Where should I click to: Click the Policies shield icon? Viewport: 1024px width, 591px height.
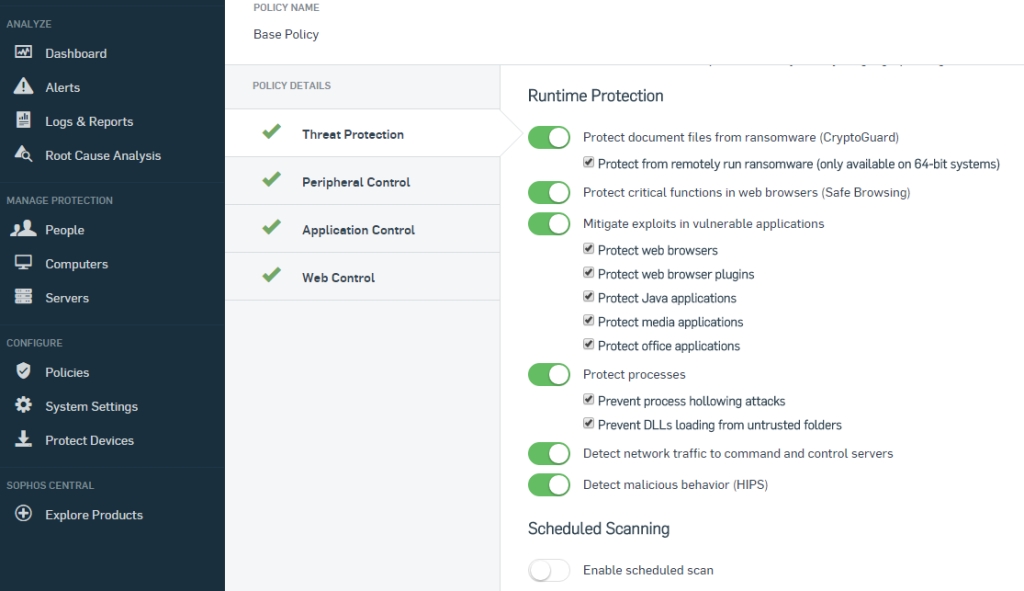pos(24,372)
